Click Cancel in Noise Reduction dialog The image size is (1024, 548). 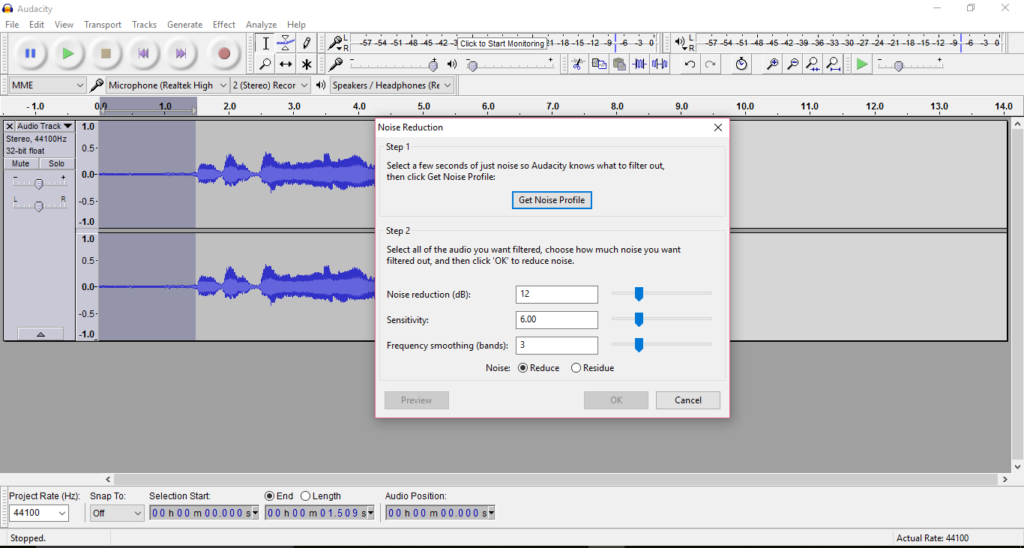[688, 400]
